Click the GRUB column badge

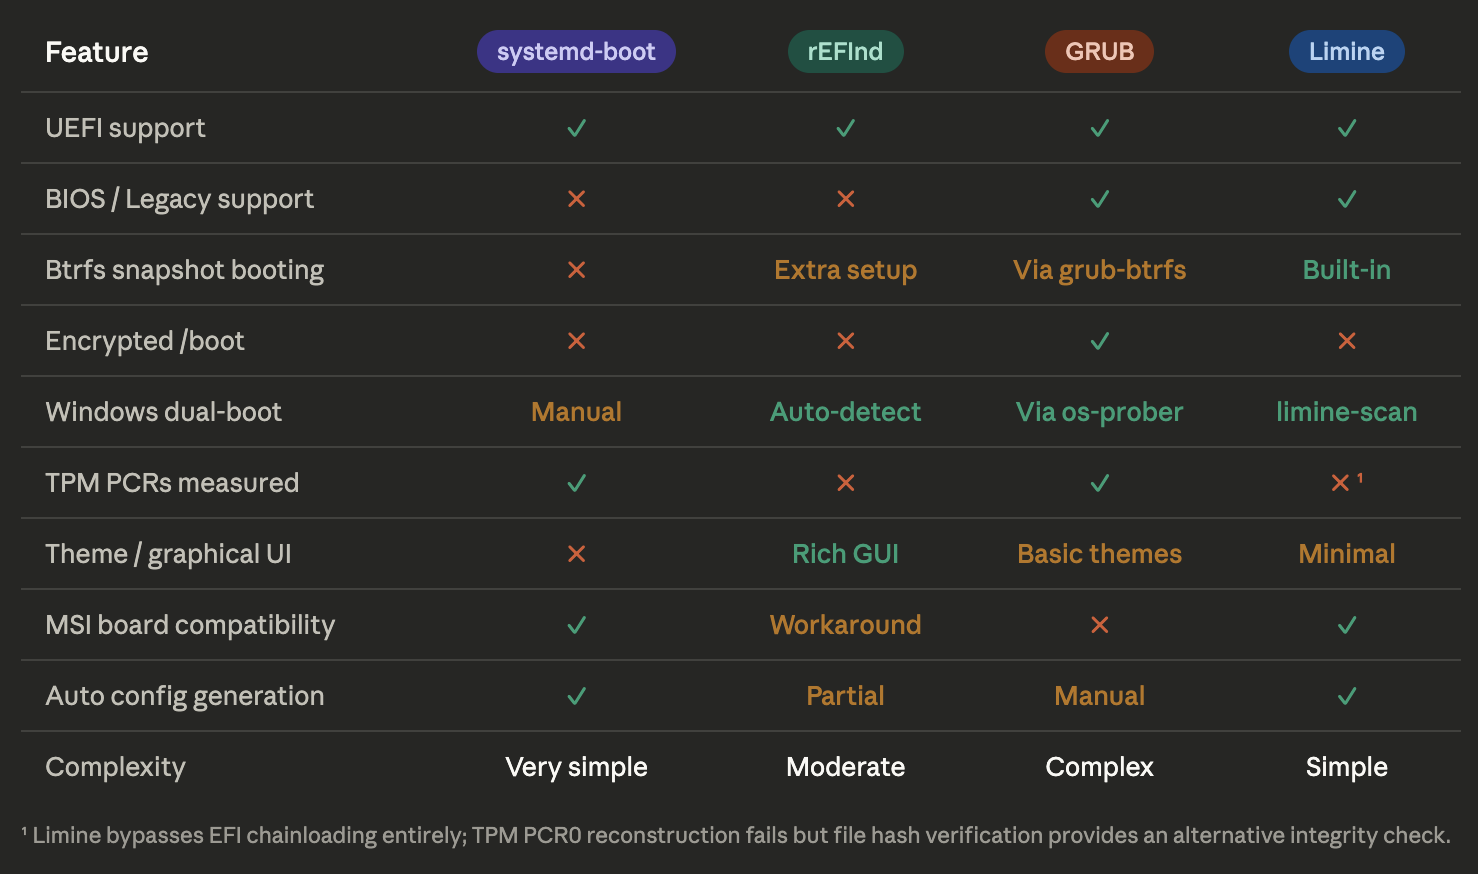pyautogui.click(x=1099, y=52)
